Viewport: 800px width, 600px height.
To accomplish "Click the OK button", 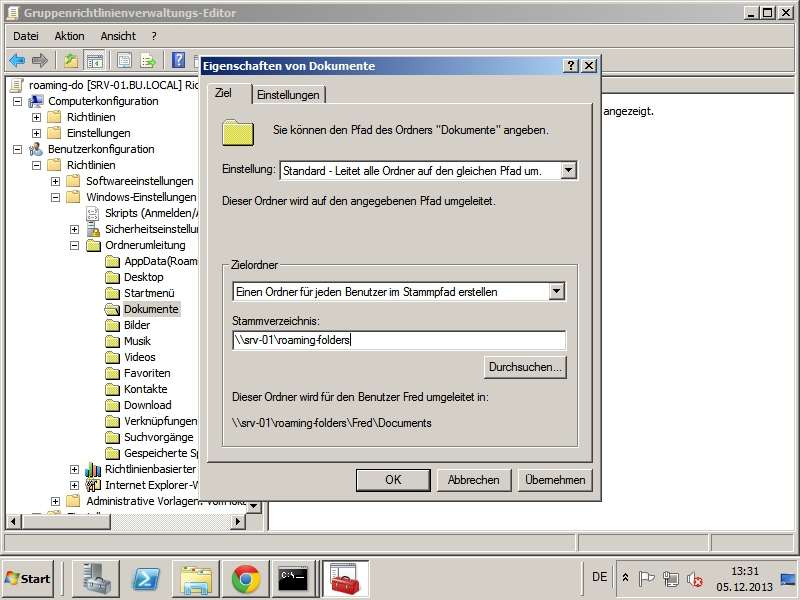I will (393, 480).
